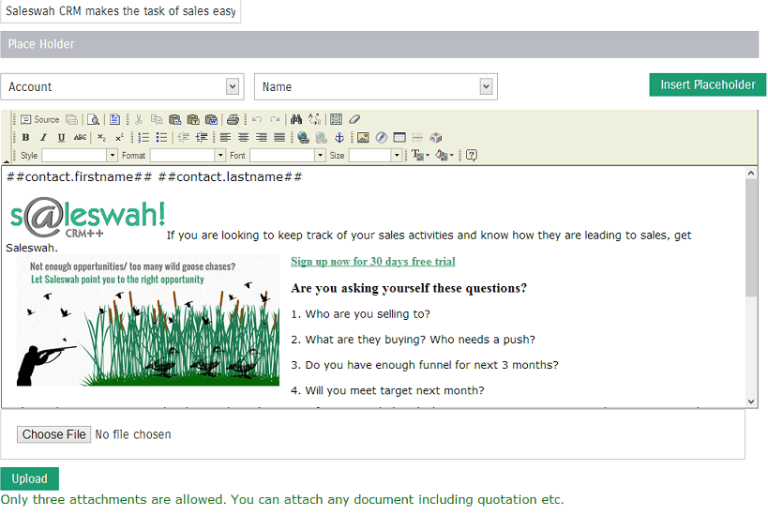
Task: Click Paste as plain text icon
Action: [193, 119]
